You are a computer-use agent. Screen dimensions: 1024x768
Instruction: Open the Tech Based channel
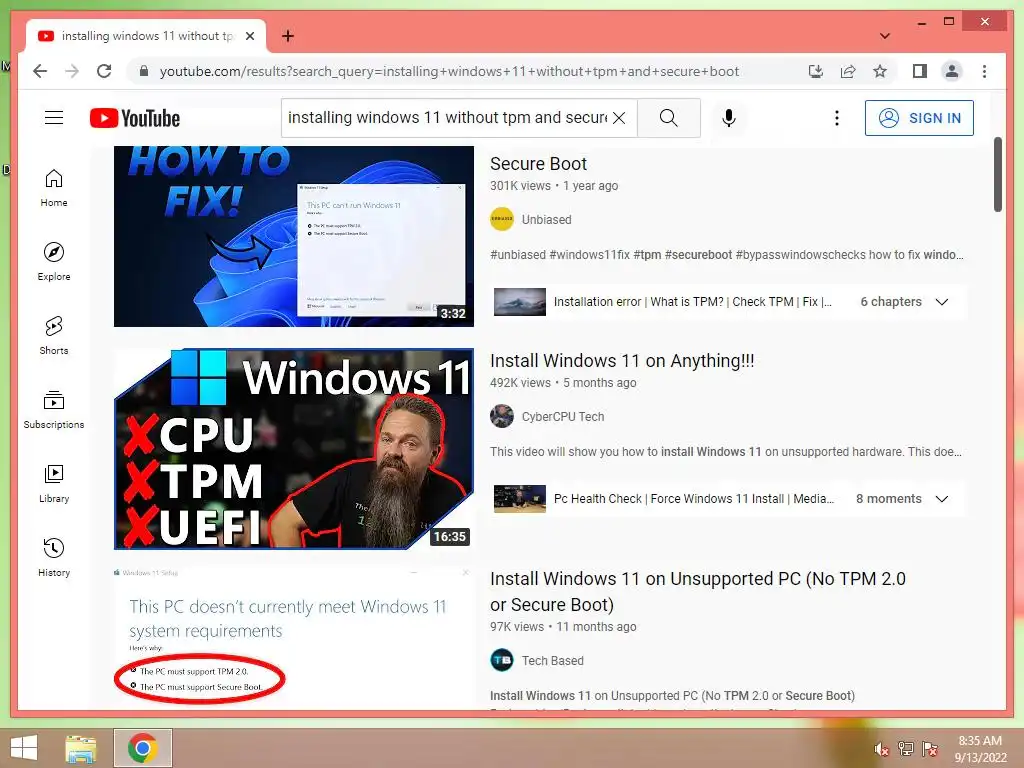[x=552, y=661]
